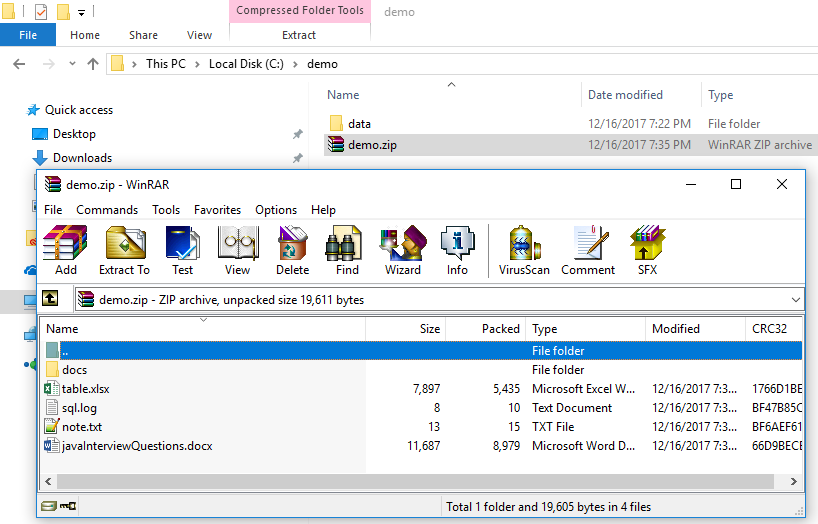Click the Delete toolbar icon

(292, 250)
